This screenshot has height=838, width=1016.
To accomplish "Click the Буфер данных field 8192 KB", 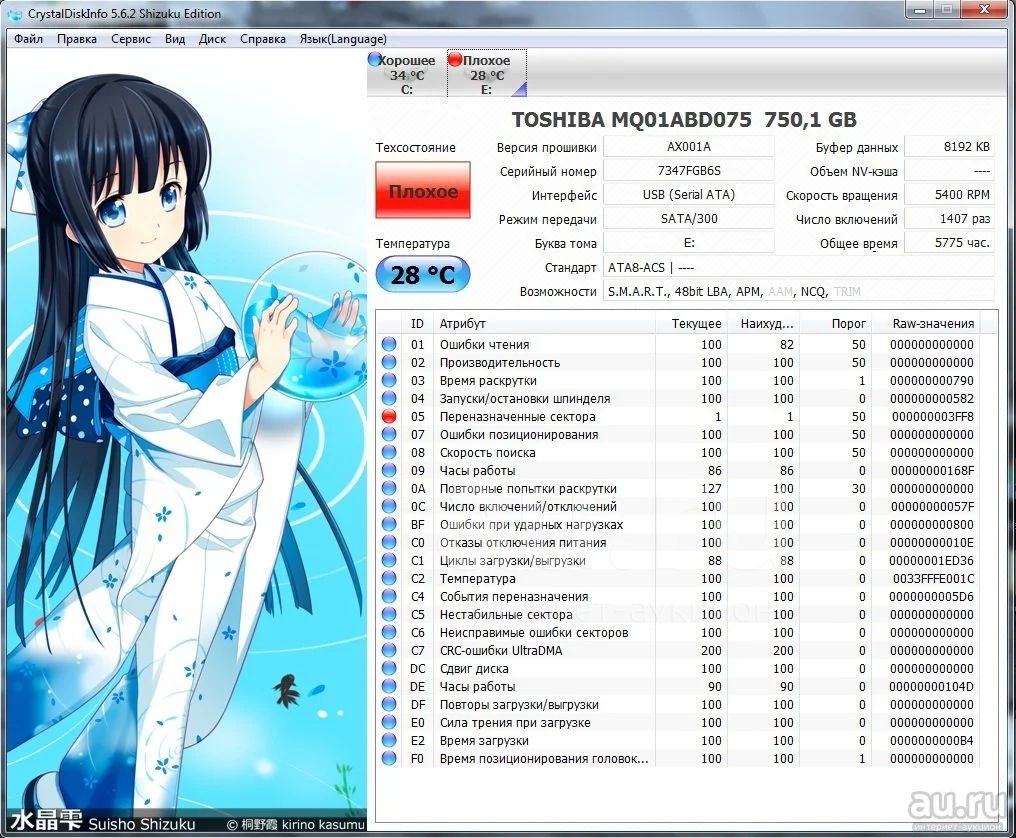I will 949,146.
